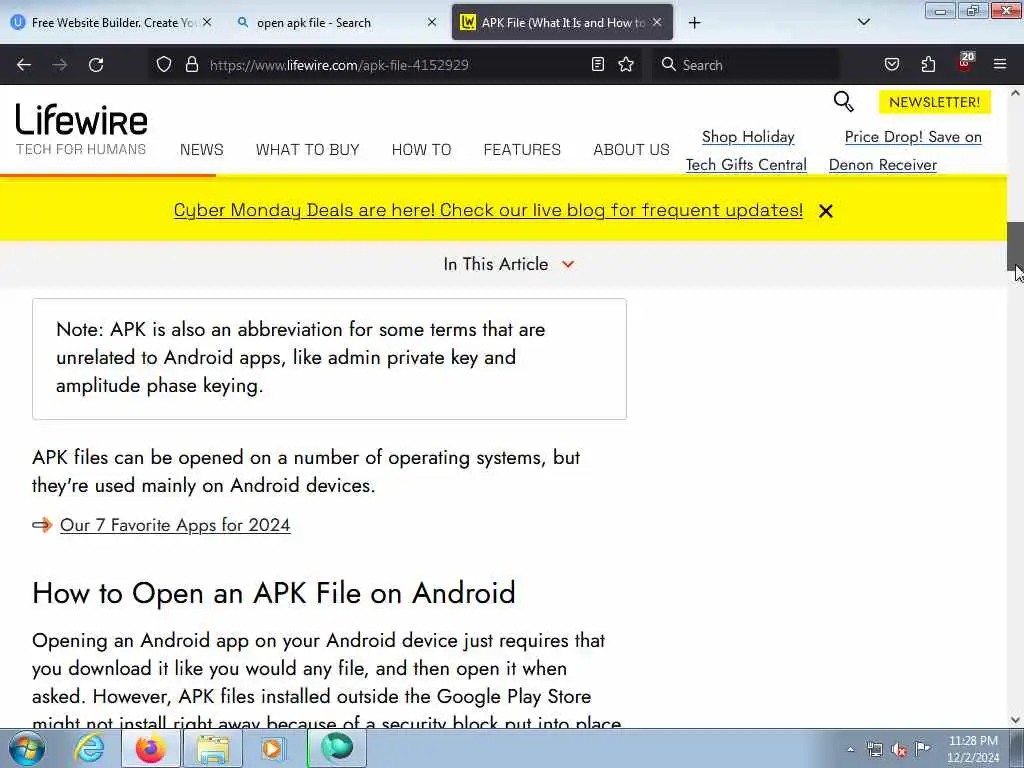
Task: Bookmark this page with the star icon
Action: (626, 64)
